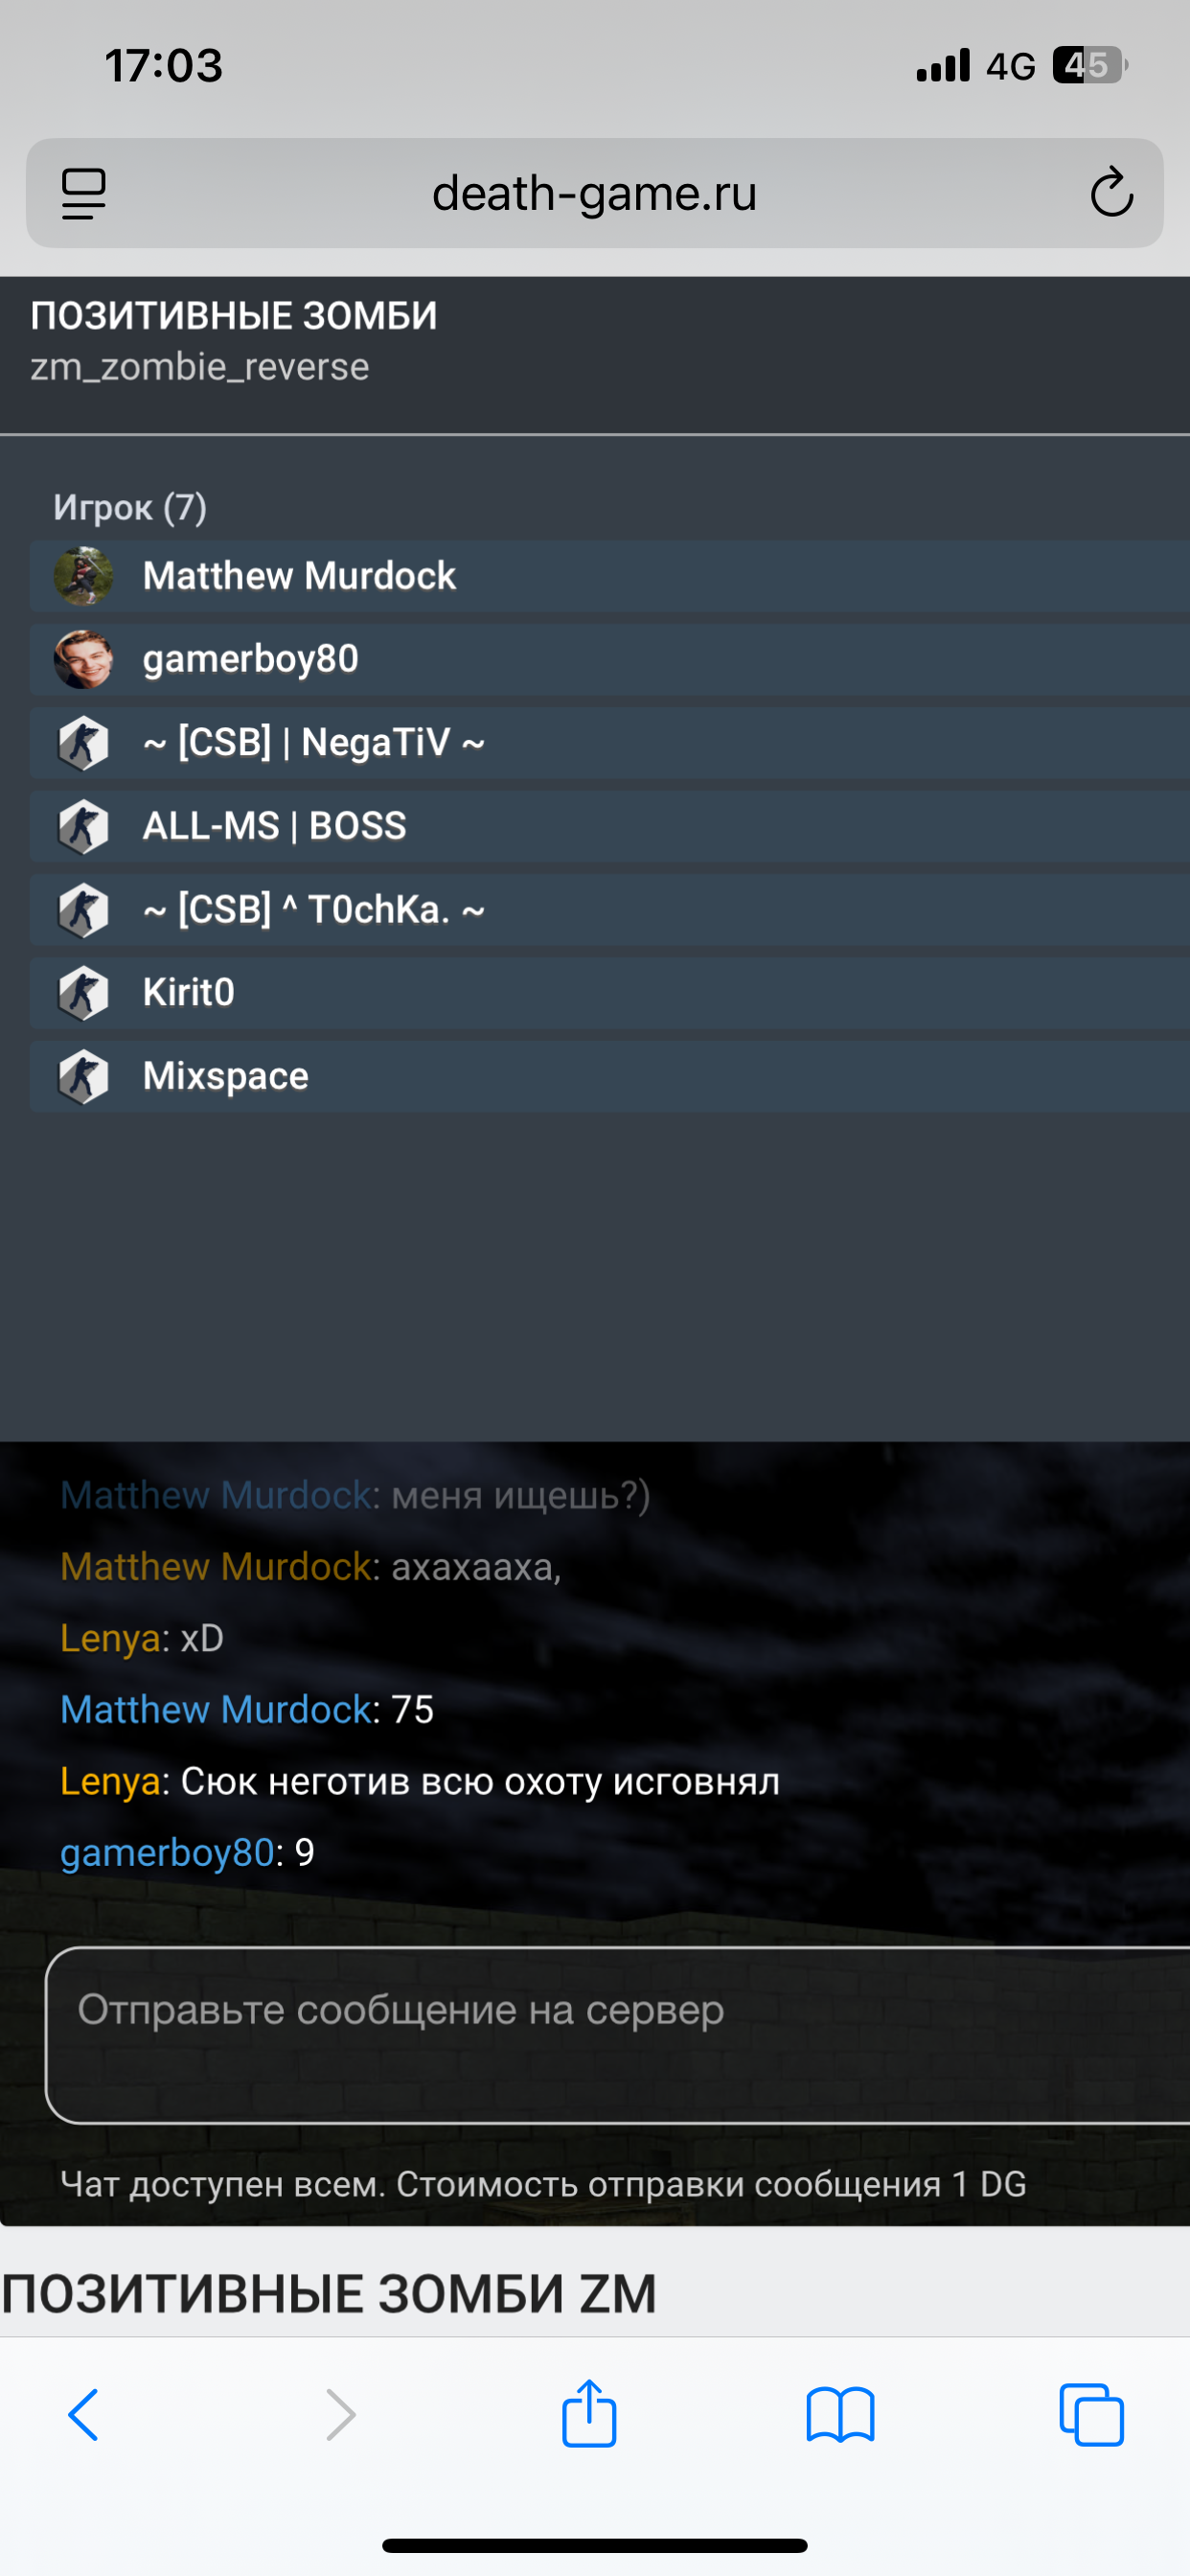The width and height of the screenshot is (1190, 2576).
Task: Tap gamerboy80 name in chat log
Action: pos(167,1853)
